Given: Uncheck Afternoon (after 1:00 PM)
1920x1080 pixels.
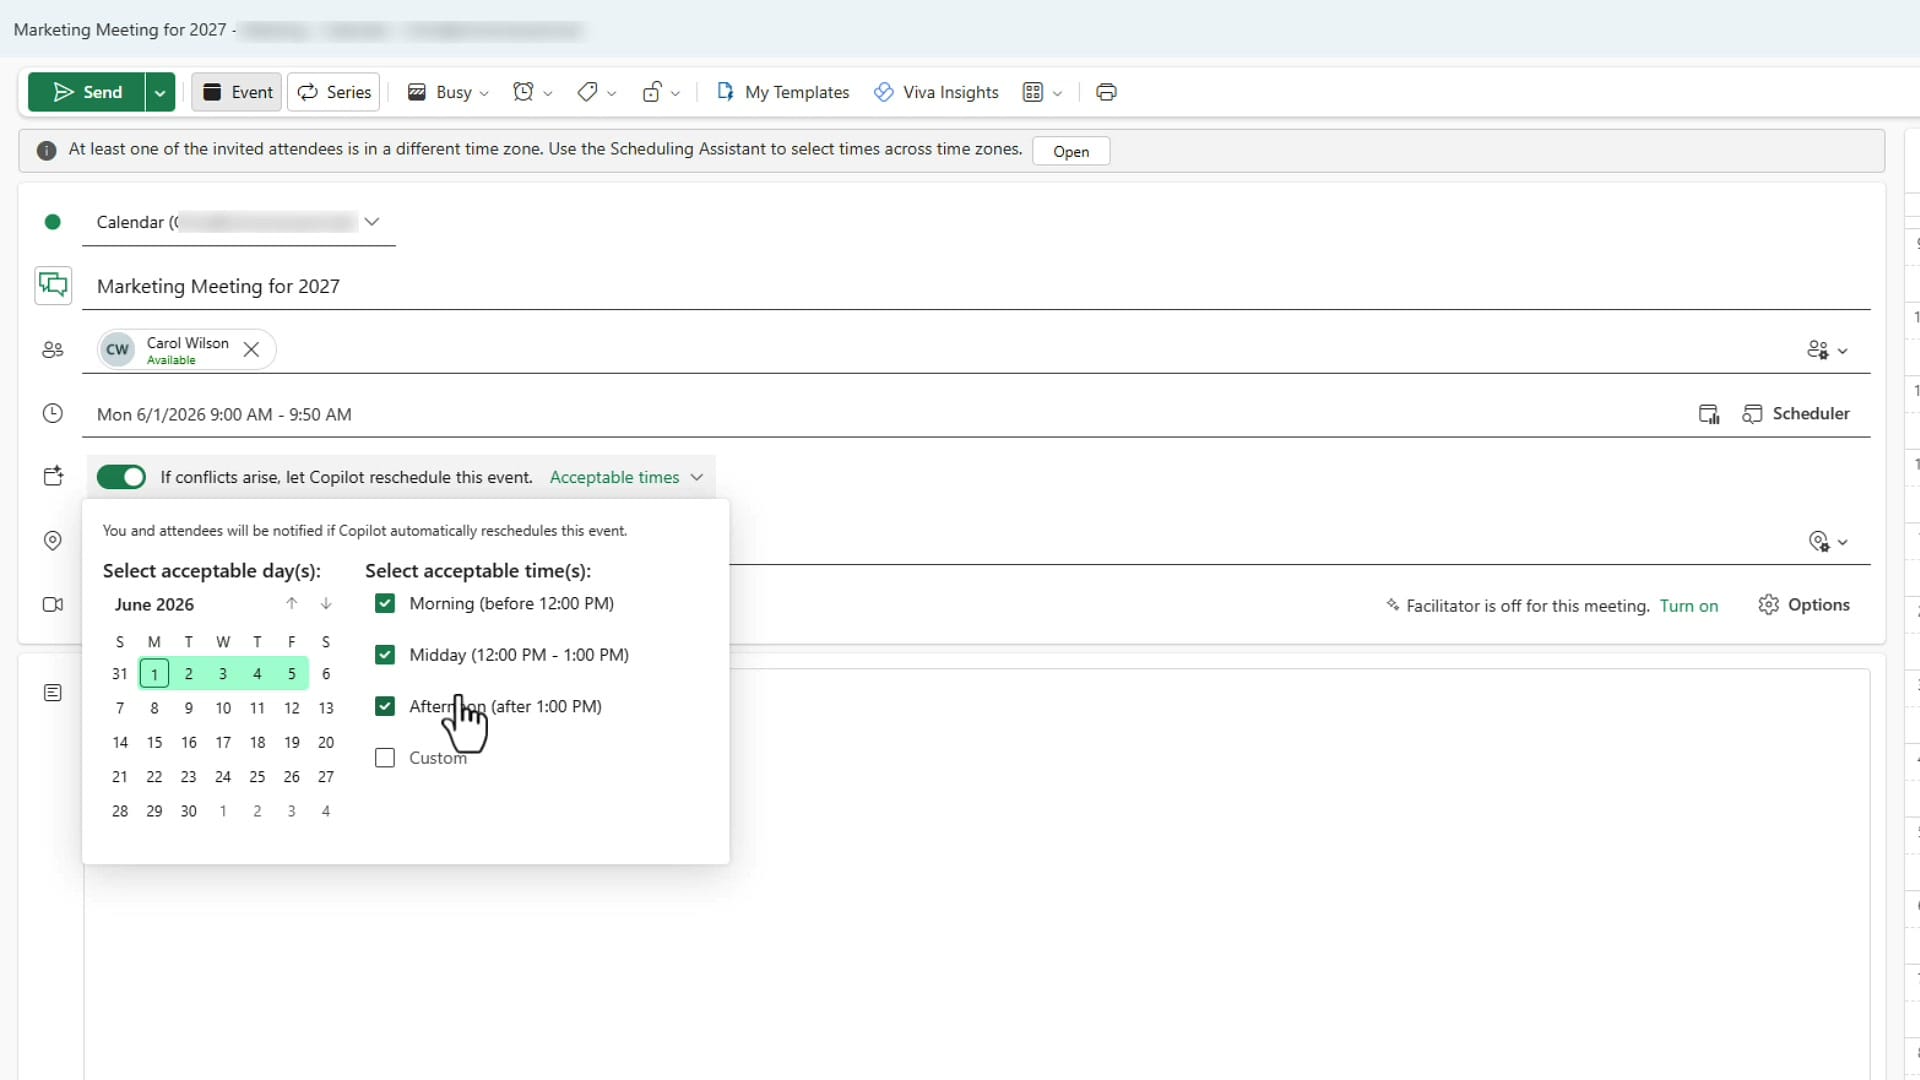Looking at the screenshot, I should [385, 706].
